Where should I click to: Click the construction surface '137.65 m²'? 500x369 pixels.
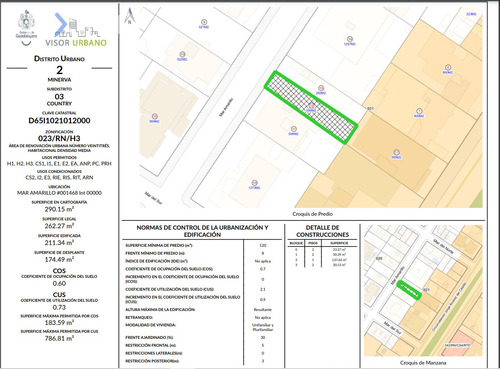click(x=339, y=260)
